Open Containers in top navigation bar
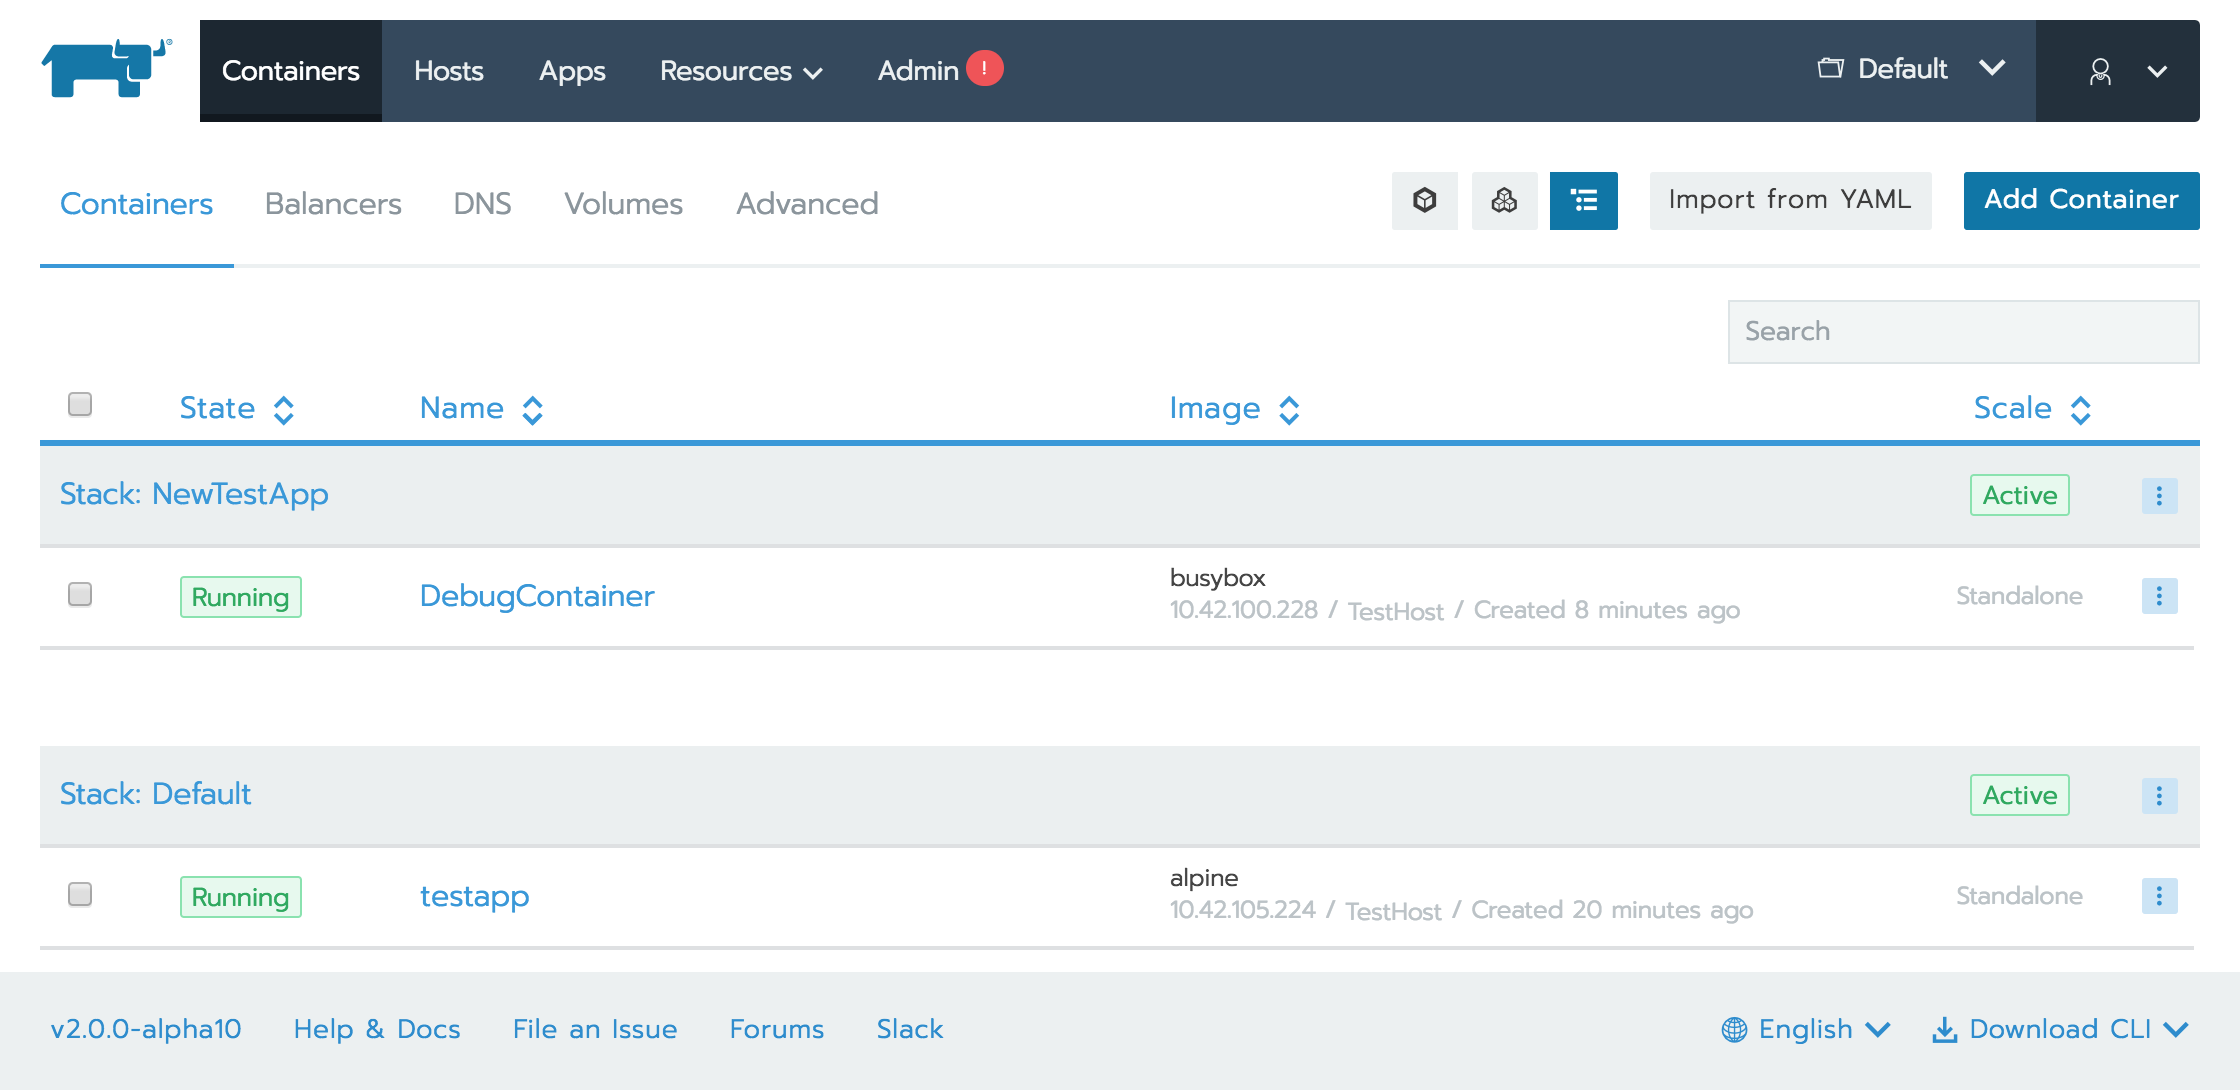This screenshot has width=2240, height=1090. 291,71
